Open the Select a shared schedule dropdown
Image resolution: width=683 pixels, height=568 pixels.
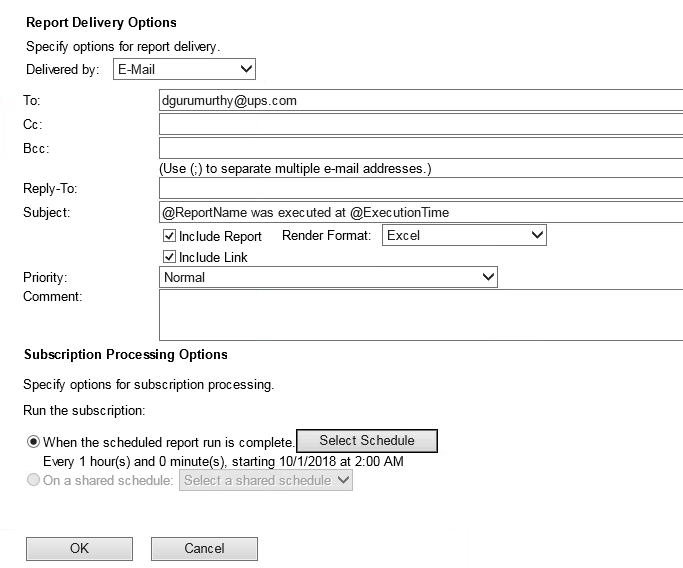coord(265,481)
